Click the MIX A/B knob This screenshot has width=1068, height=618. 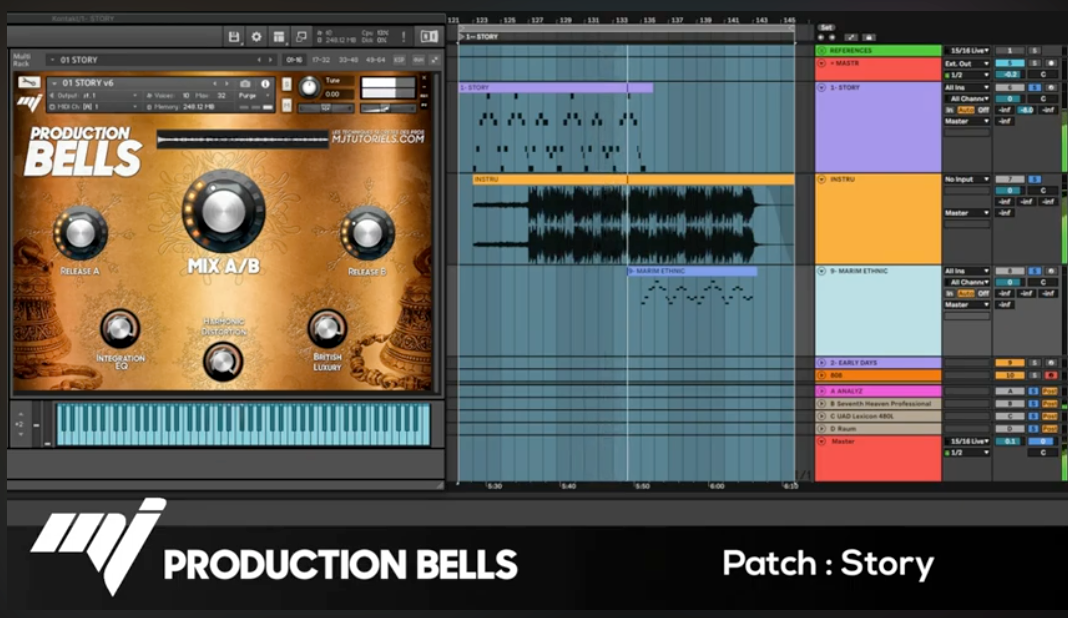(223, 210)
